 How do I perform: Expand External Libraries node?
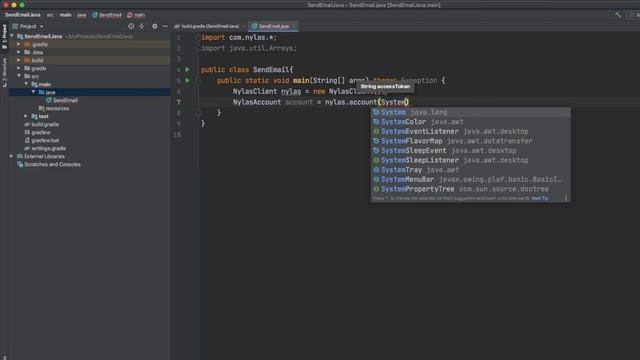(x=11, y=156)
